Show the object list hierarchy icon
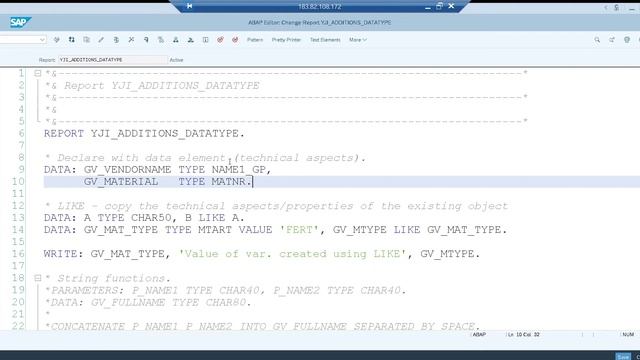The width and height of the screenshot is (640, 360). click(x=176, y=40)
